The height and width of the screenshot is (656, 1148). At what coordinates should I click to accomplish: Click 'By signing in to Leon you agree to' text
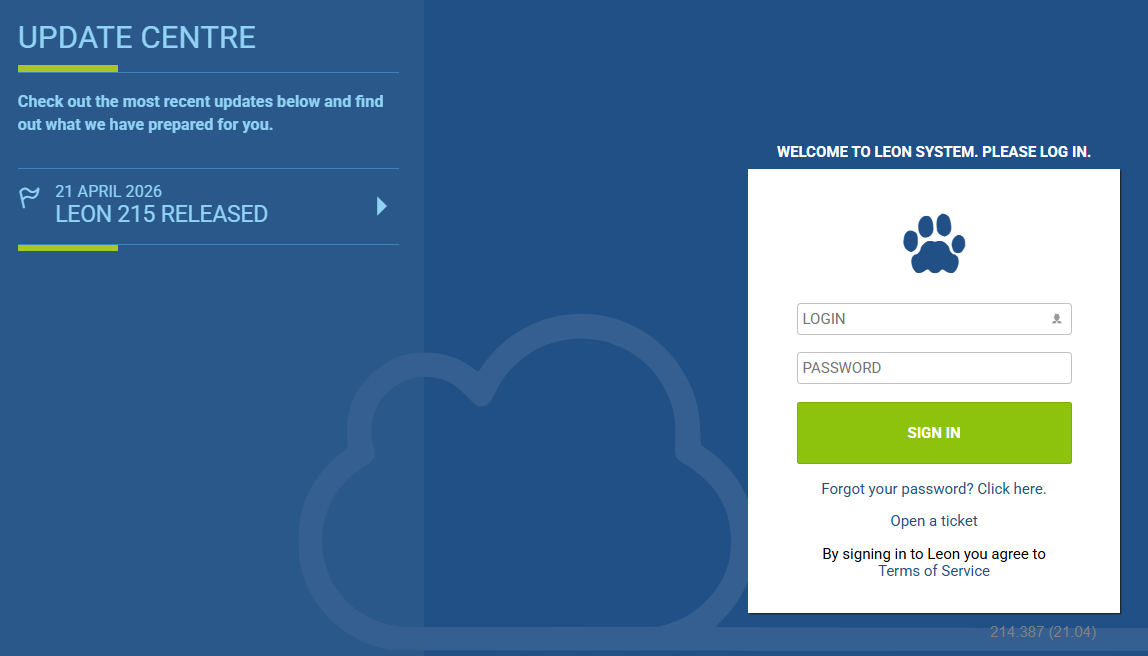click(933, 554)
